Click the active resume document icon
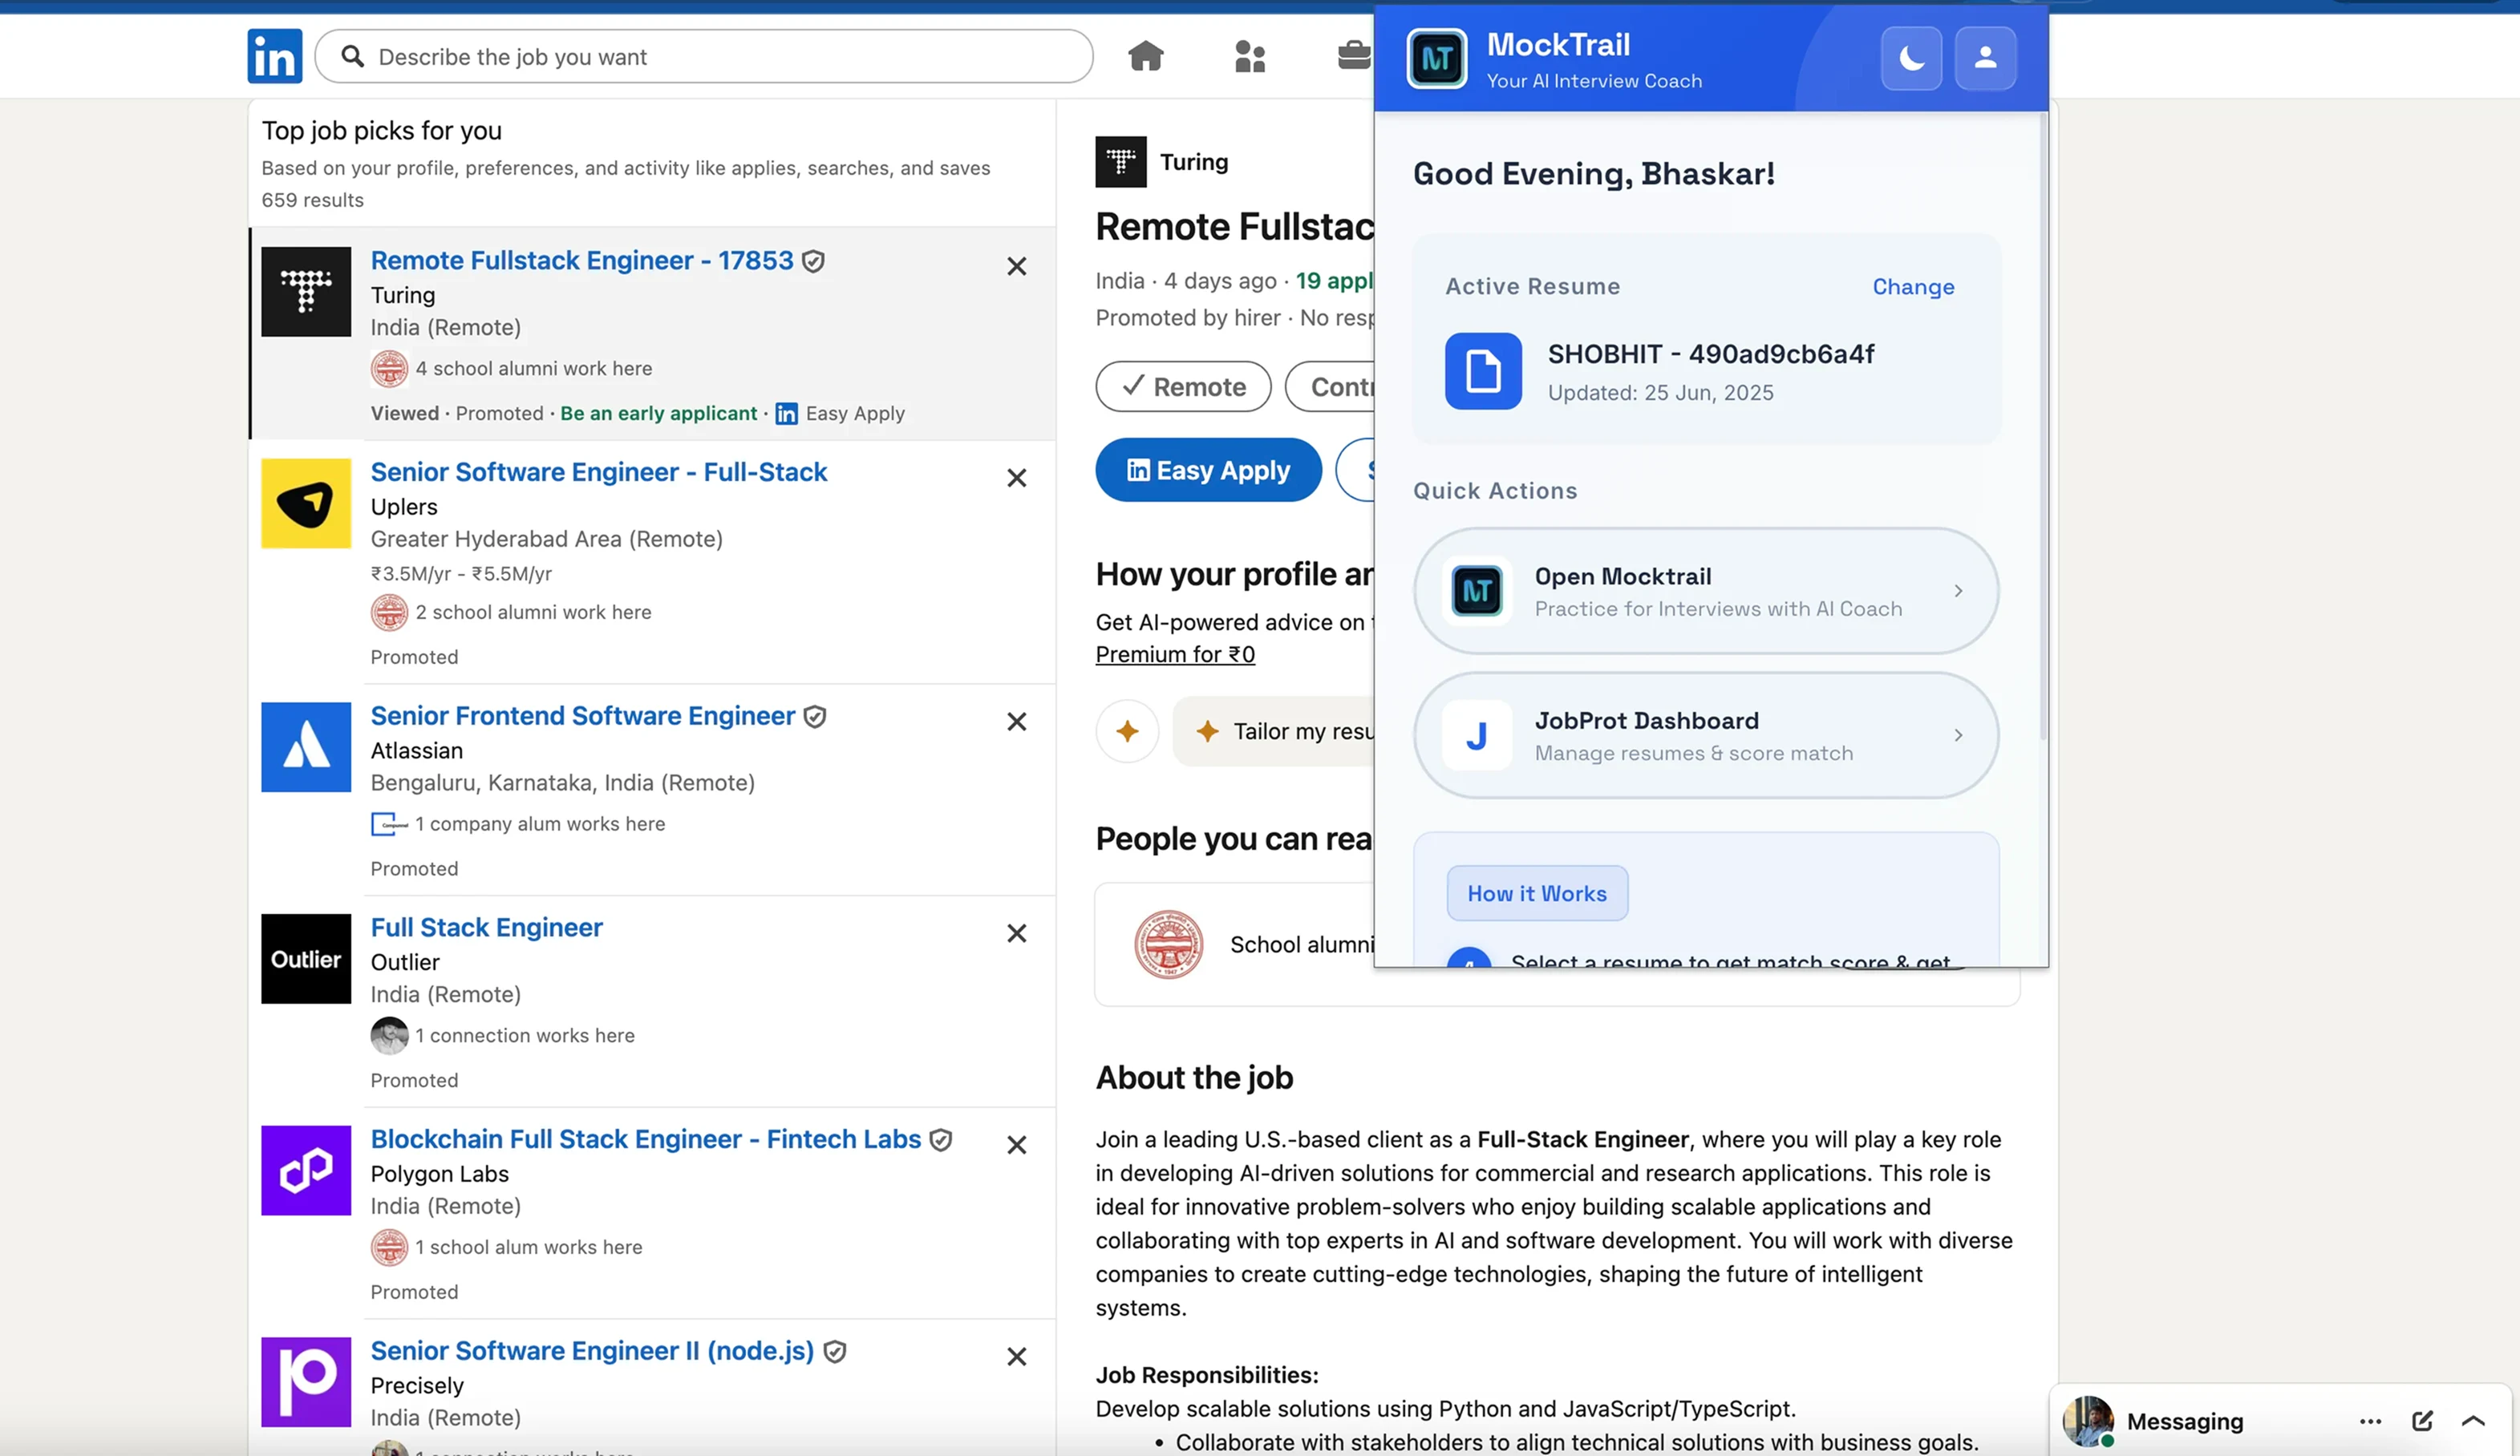2520x1456 pixels. coord(1483,371)
